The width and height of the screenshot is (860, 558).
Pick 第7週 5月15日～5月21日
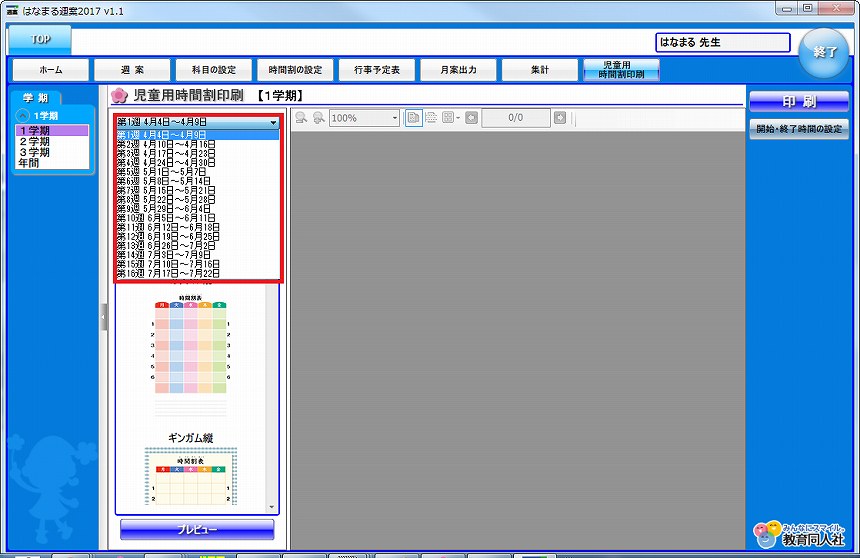point(197,190)
